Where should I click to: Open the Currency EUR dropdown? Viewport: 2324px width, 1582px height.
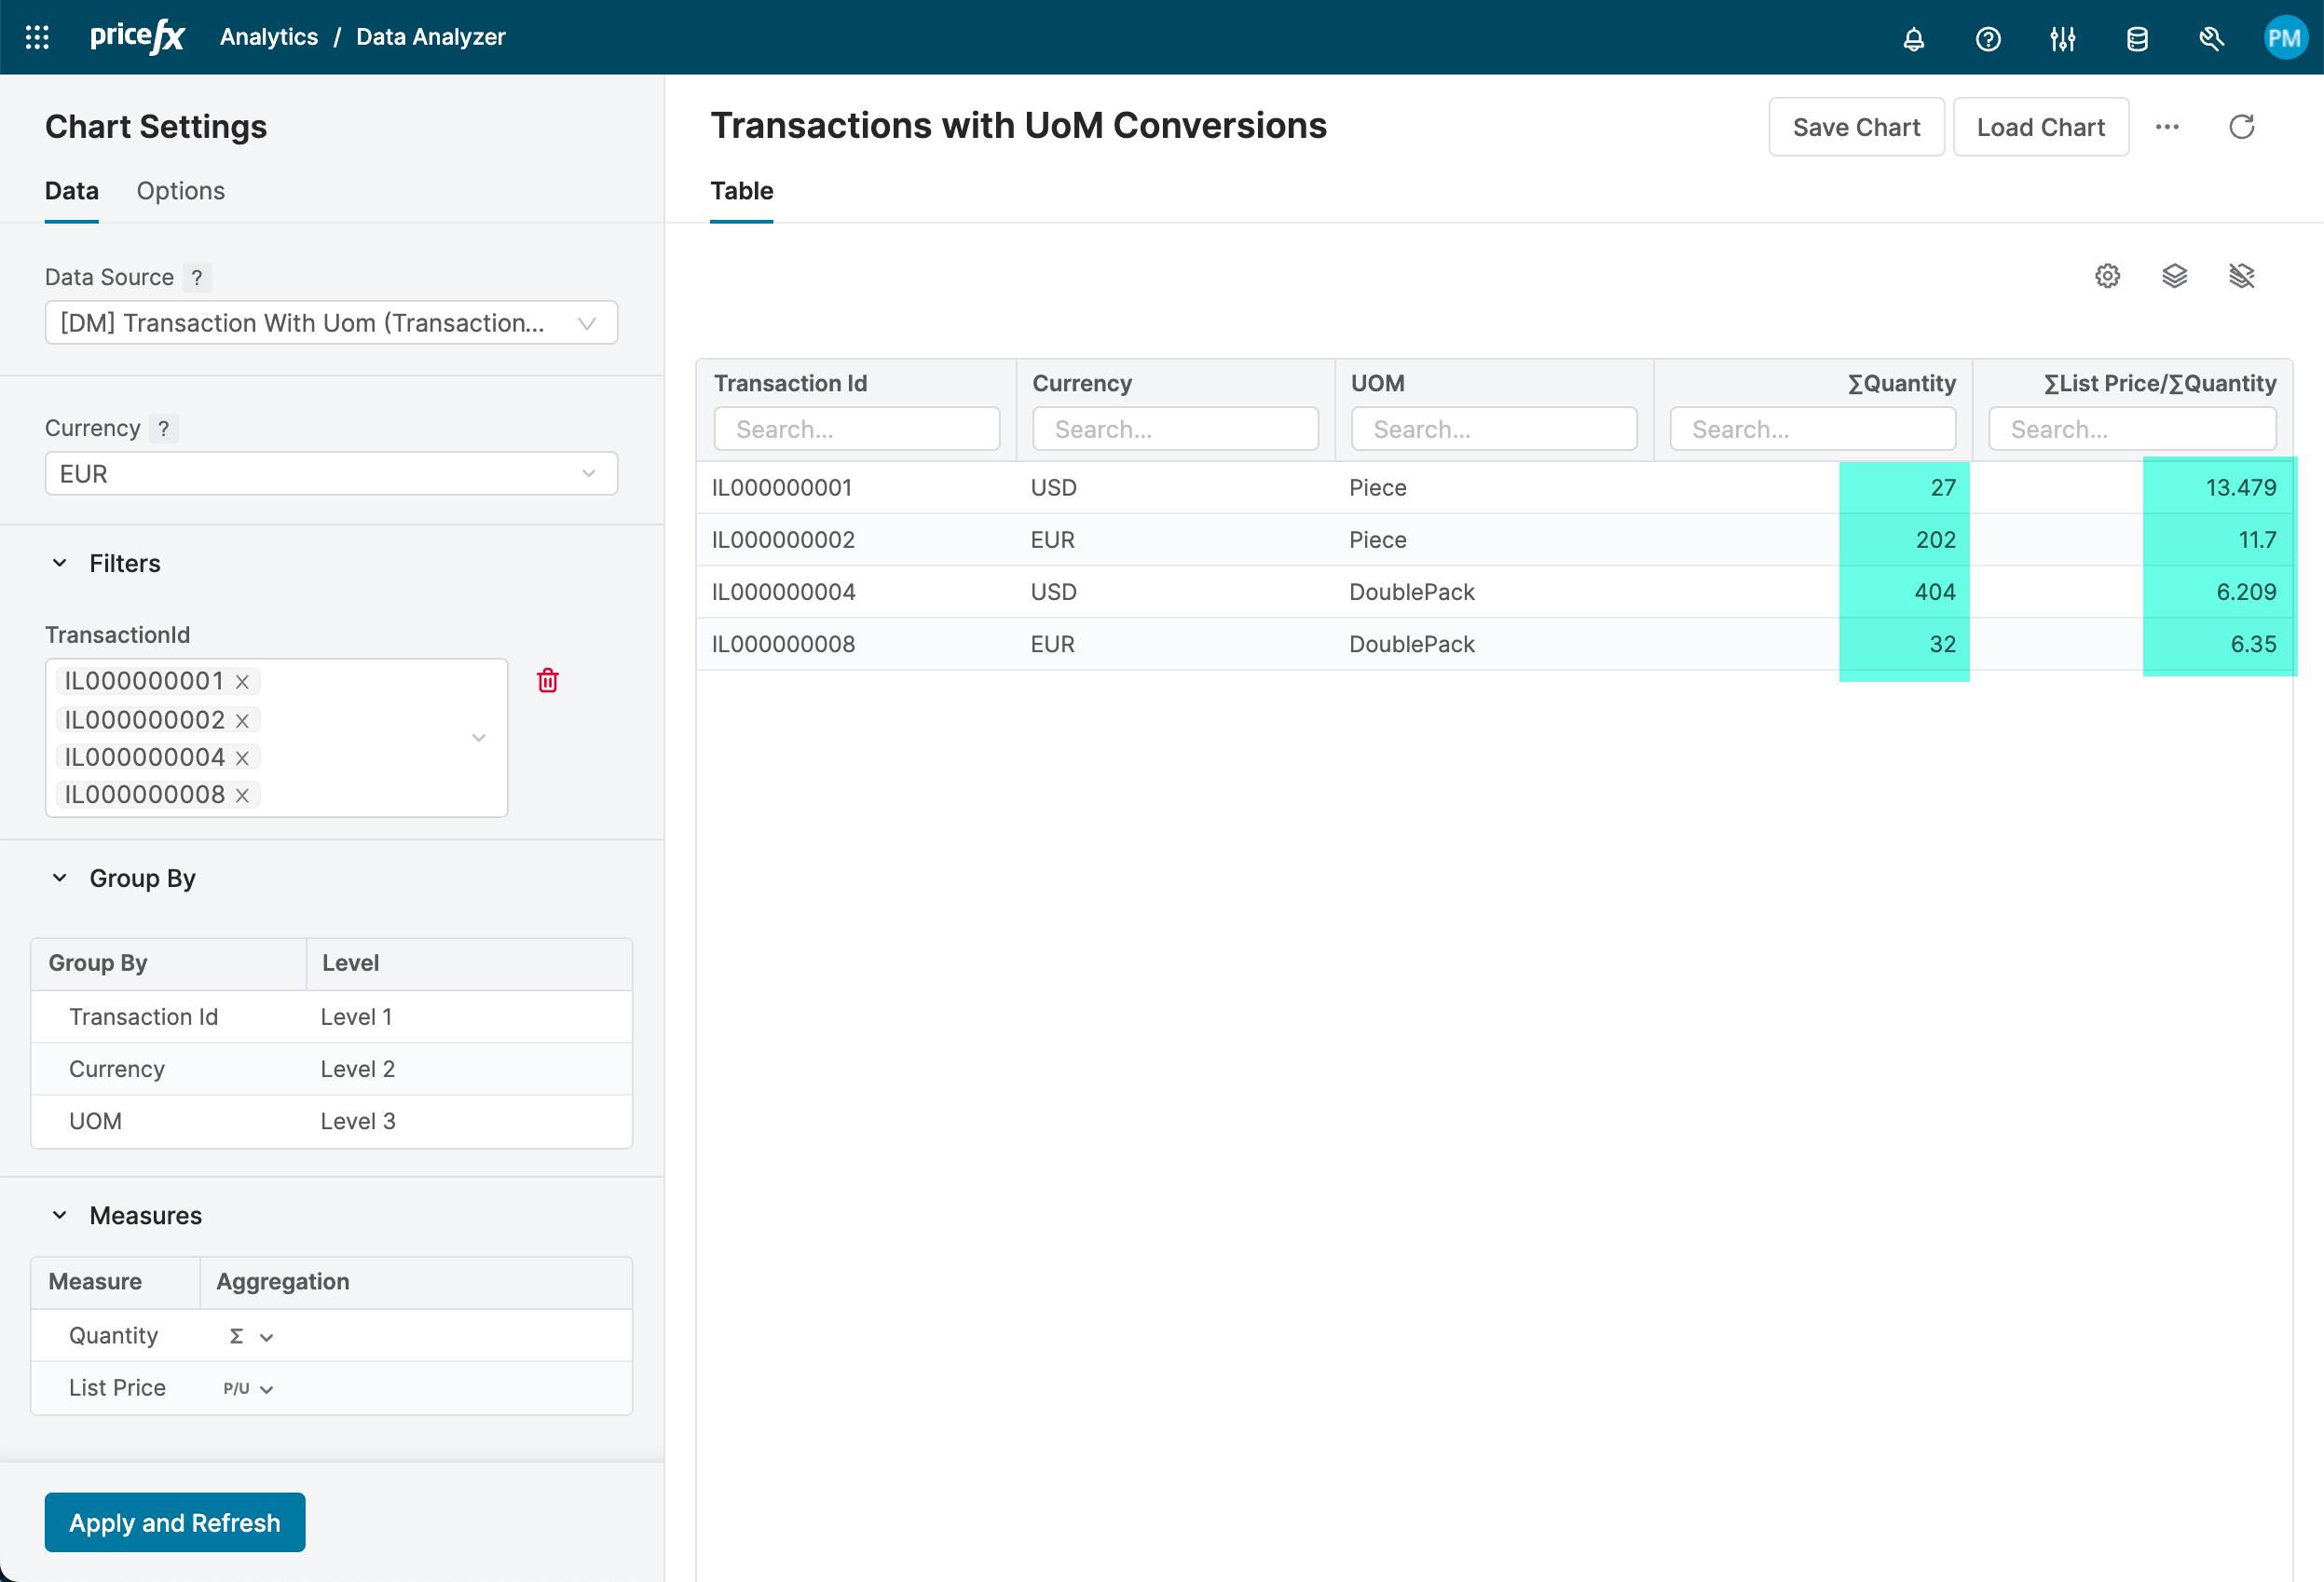331,474
